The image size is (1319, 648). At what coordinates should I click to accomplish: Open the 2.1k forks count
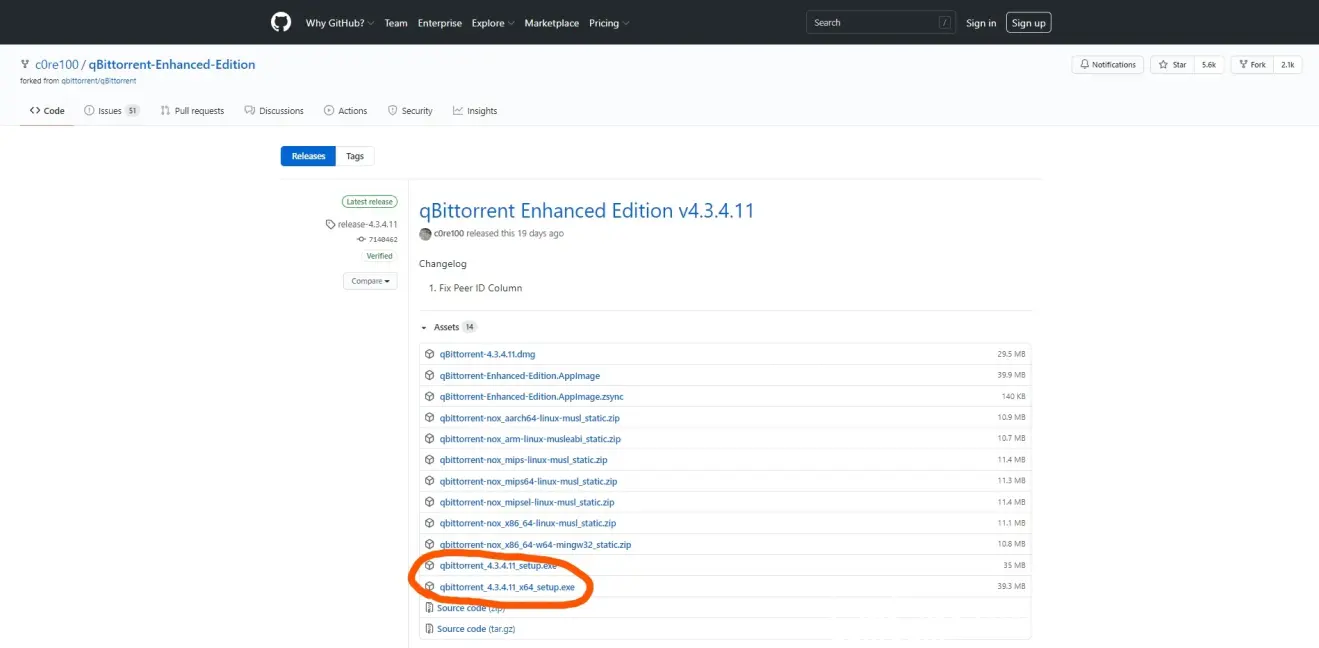[1287, 65]
